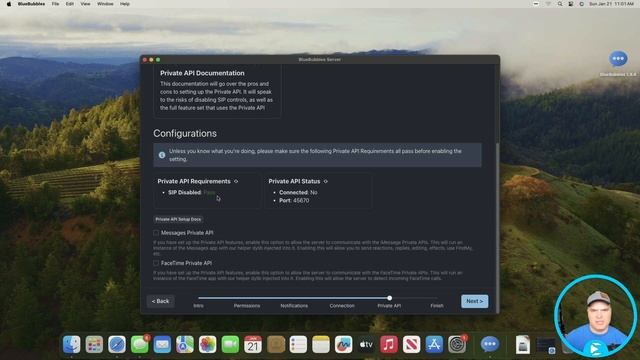Launch Safari from the dock
This screenshot has height=360, width=640.
117,344
